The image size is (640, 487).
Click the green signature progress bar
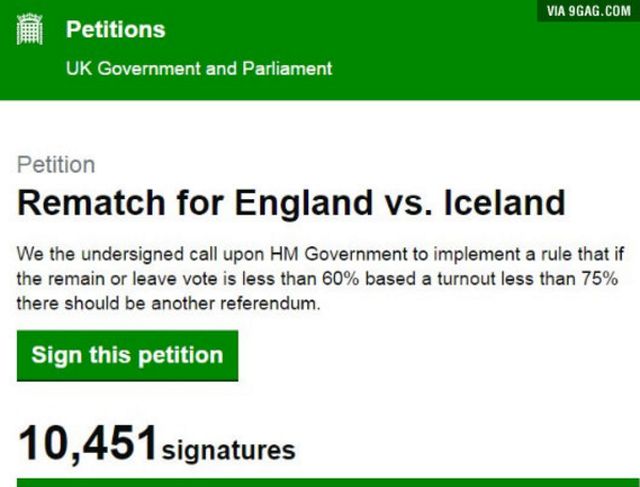(x=320, y=482)
